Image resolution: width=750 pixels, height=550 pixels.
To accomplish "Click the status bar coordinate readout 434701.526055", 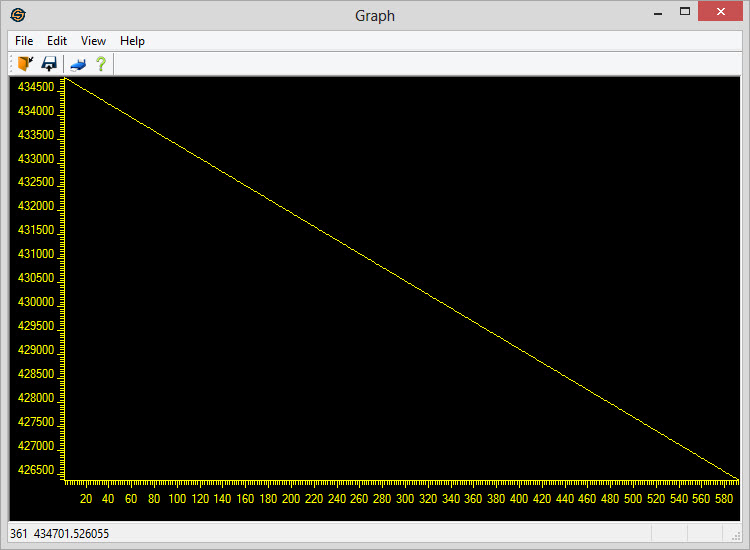I will click(x=72, y=534).
